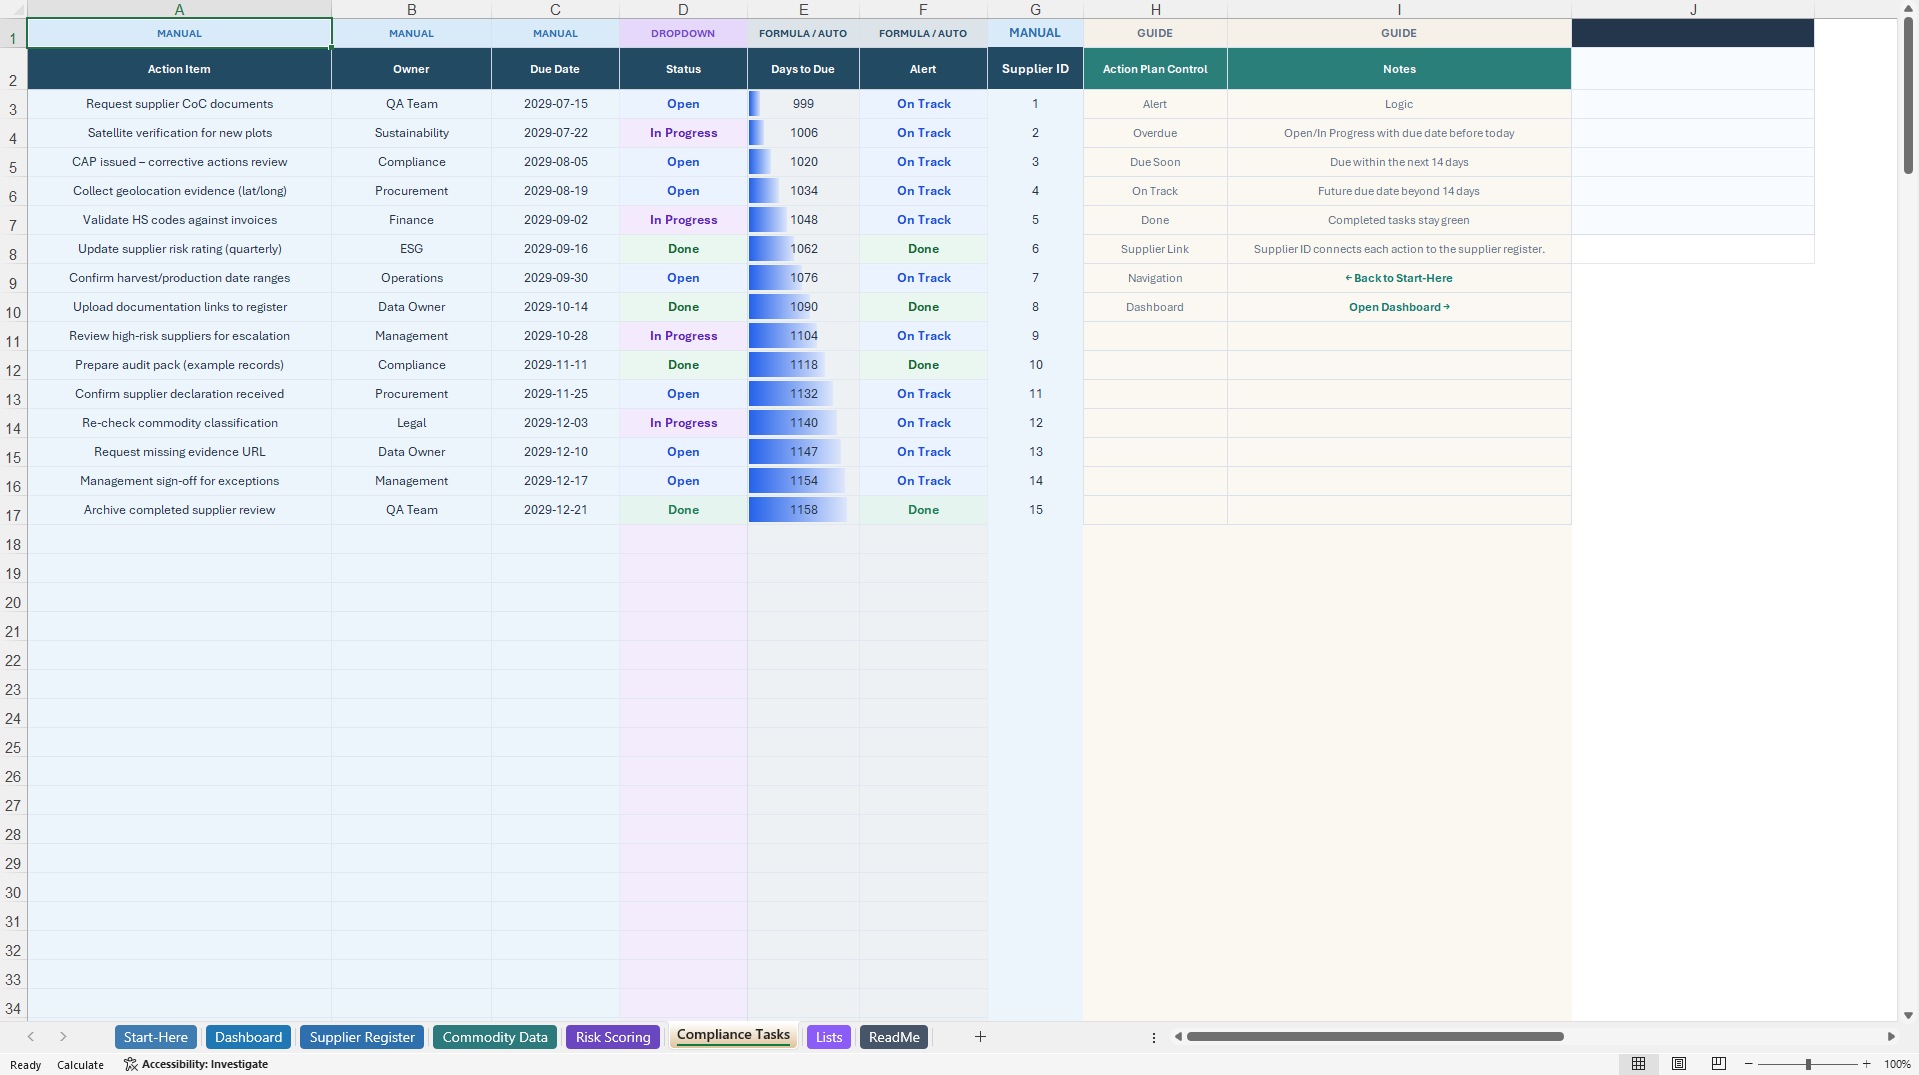Select Status cell for Satellite verification row
This screenshot has height=1075, width=1919.
point(683,133)
